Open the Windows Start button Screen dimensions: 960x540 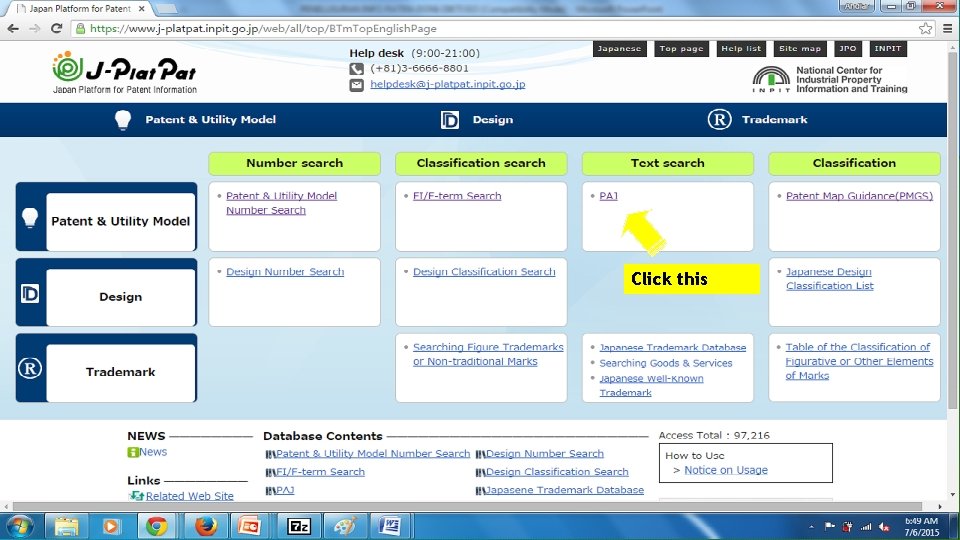(19, 526)
